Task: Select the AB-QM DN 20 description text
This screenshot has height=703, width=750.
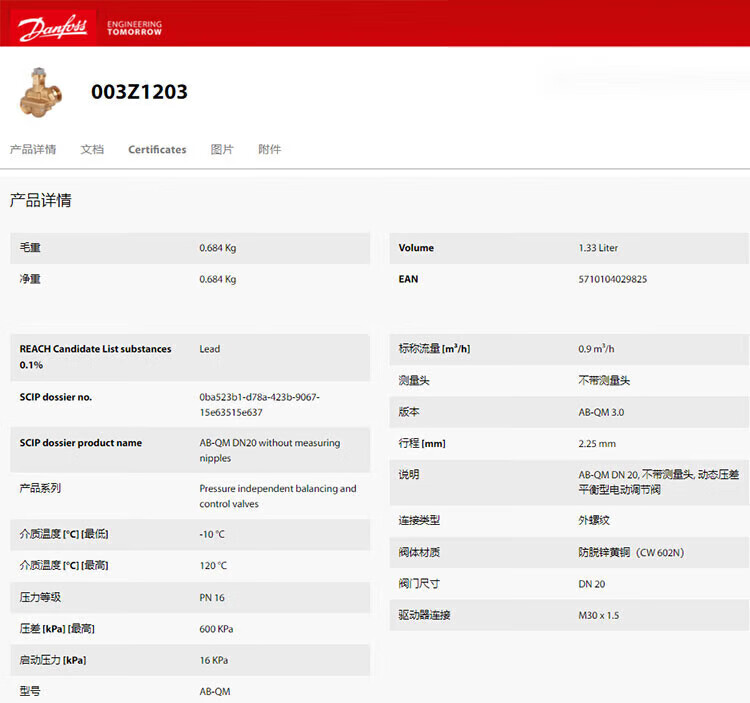Action: (659, 482)
